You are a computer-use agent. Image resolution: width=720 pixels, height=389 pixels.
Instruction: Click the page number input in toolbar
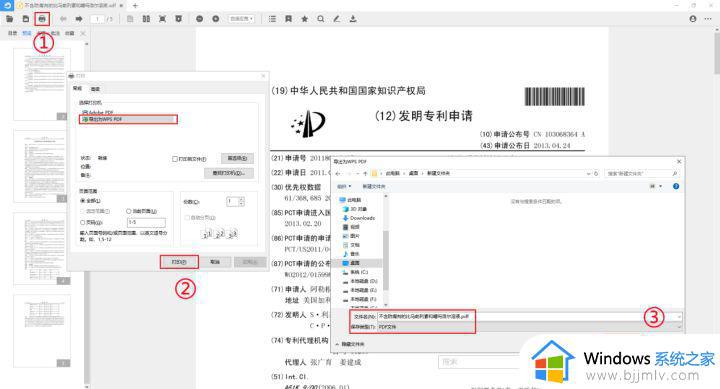click(x=97, y=19)
